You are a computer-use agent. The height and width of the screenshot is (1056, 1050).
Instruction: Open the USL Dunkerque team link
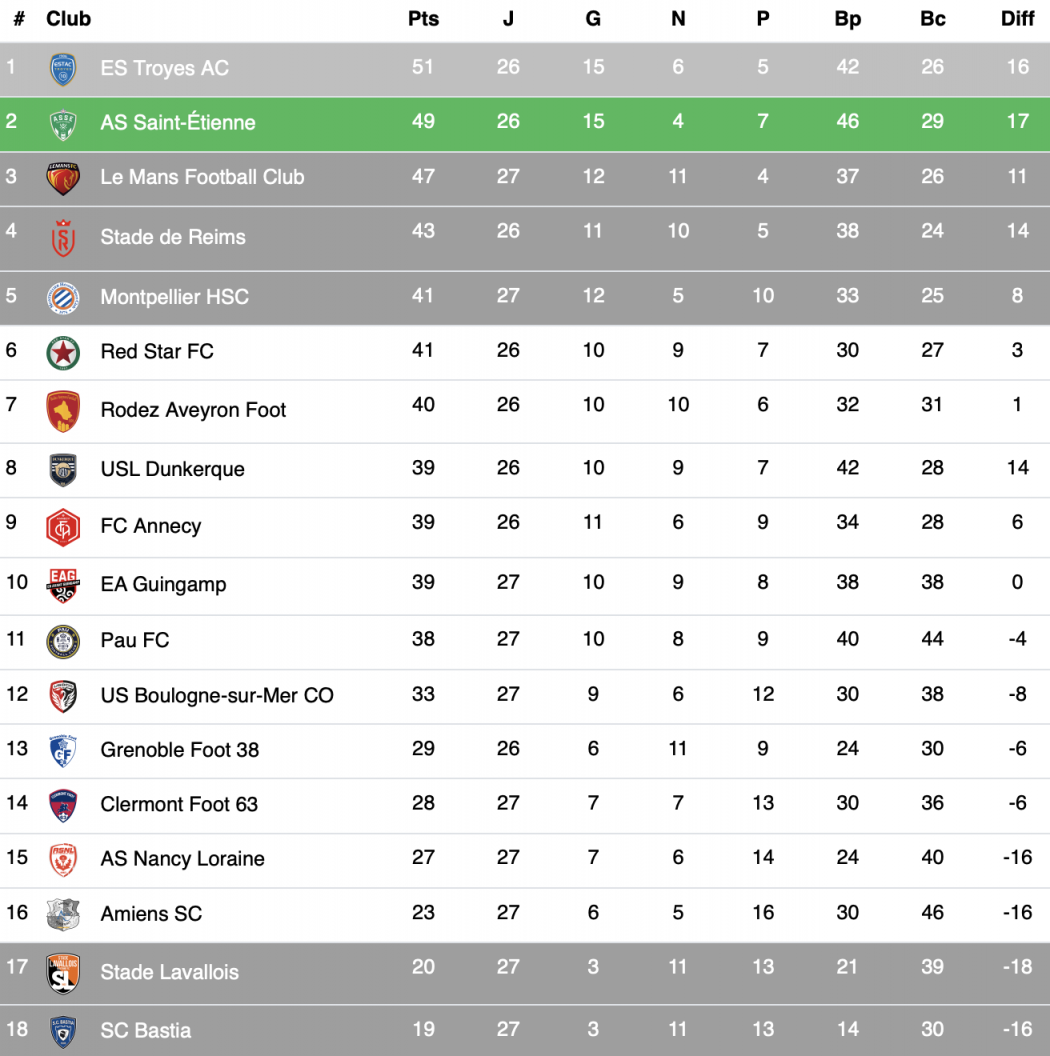point(172,469)
